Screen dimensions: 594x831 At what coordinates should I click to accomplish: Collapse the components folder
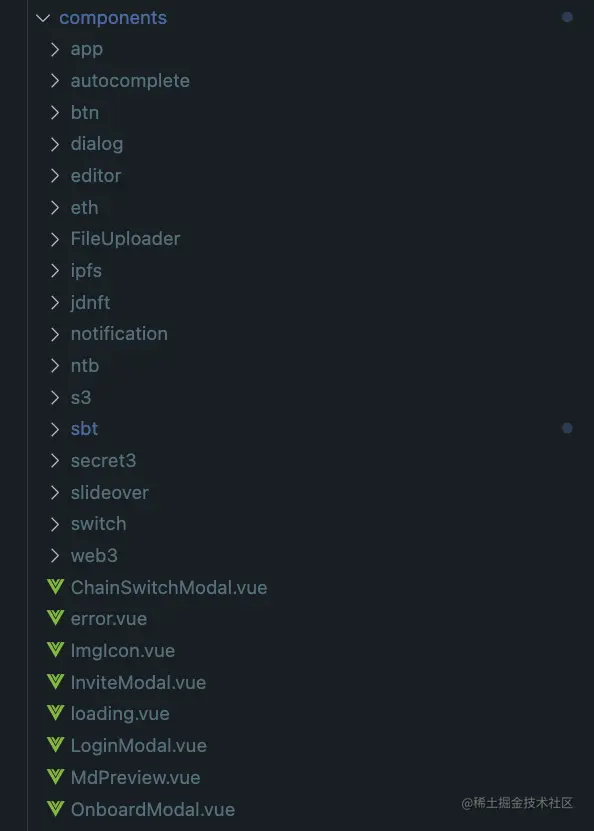[42, 17]
